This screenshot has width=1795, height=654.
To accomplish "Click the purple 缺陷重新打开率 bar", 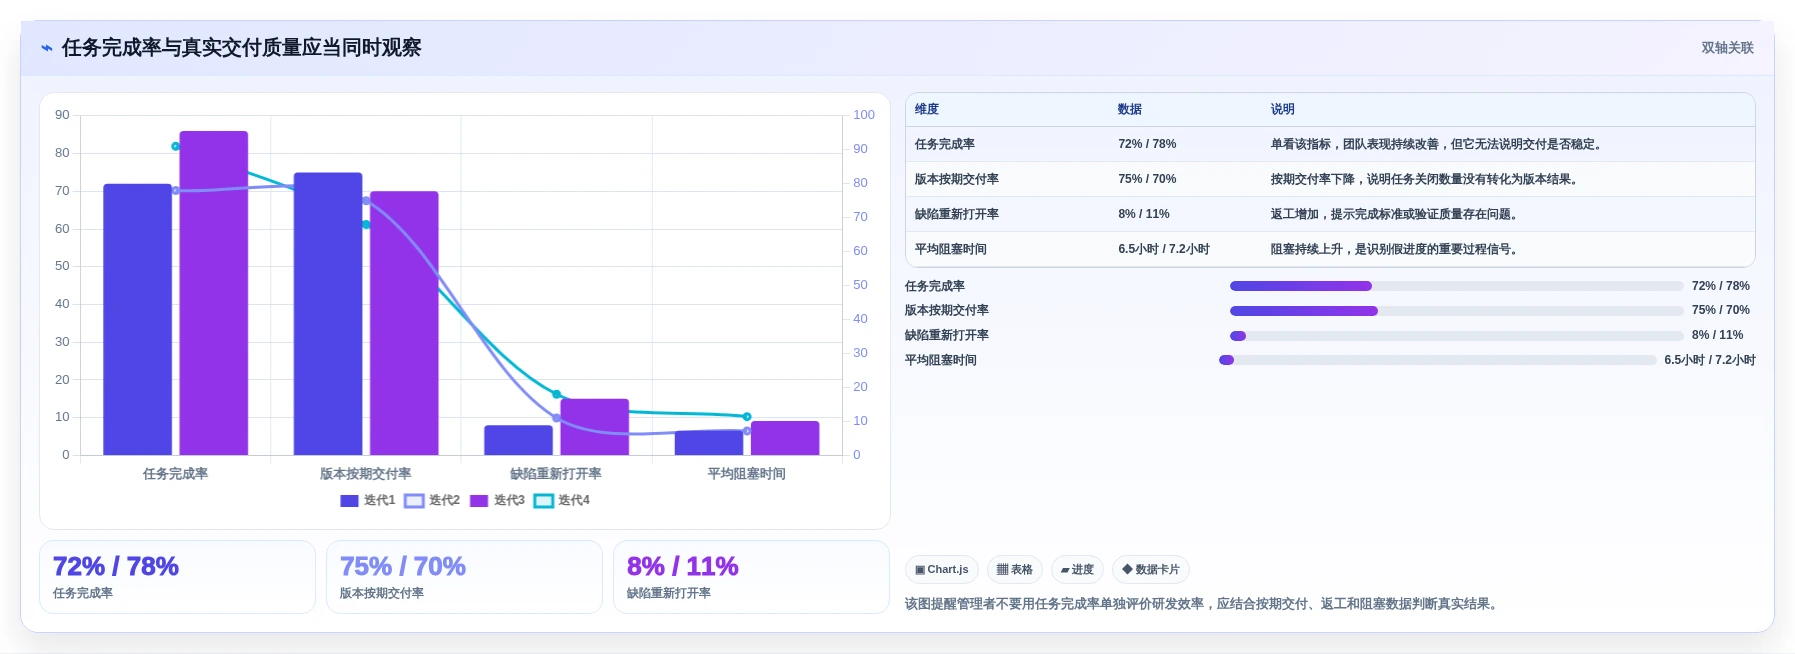I will click(x=595, y=427).
